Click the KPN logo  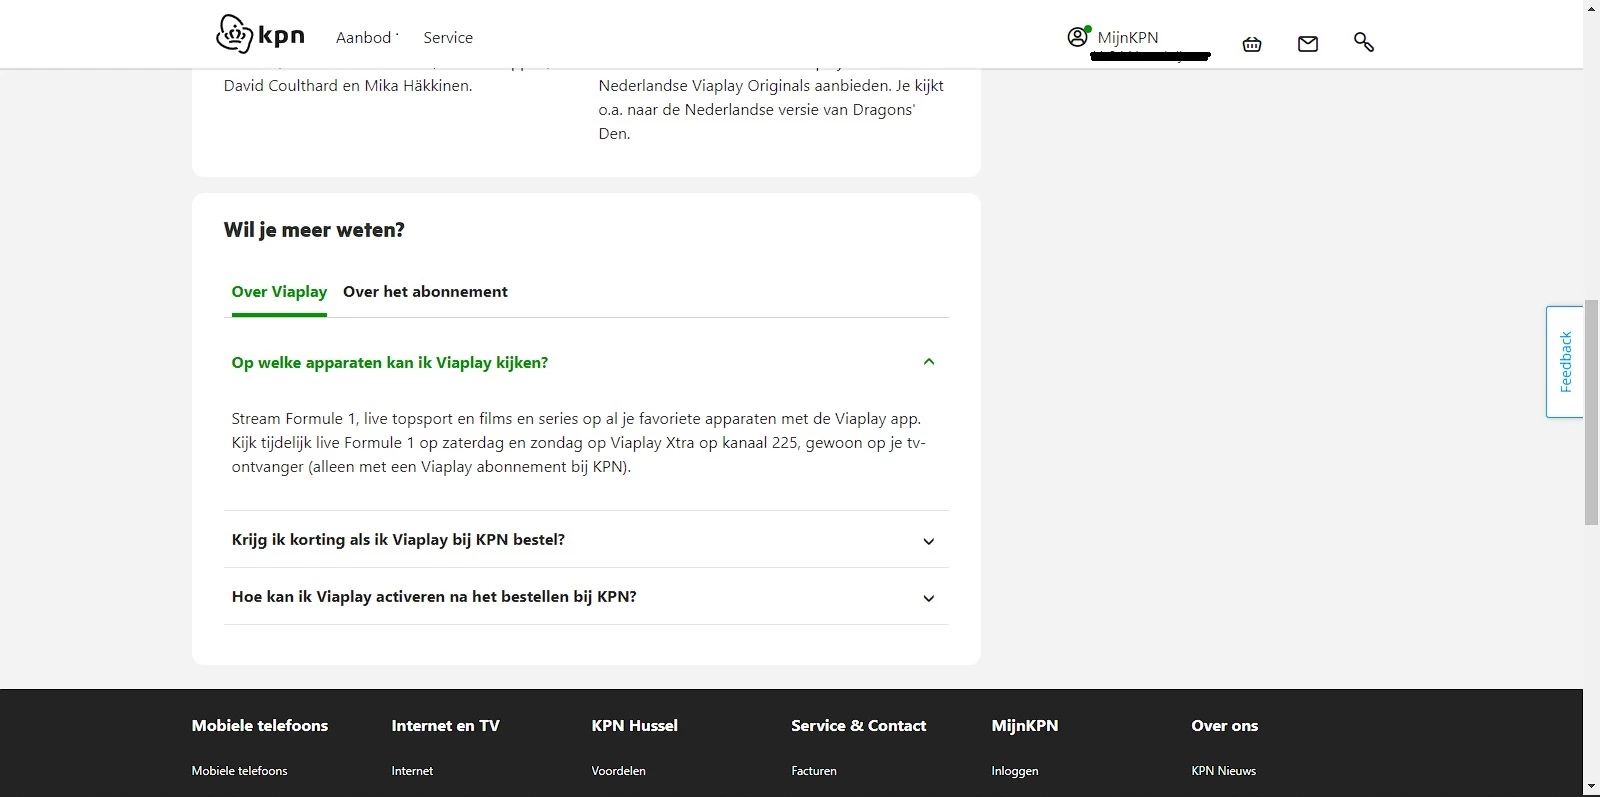click(260, 34)
